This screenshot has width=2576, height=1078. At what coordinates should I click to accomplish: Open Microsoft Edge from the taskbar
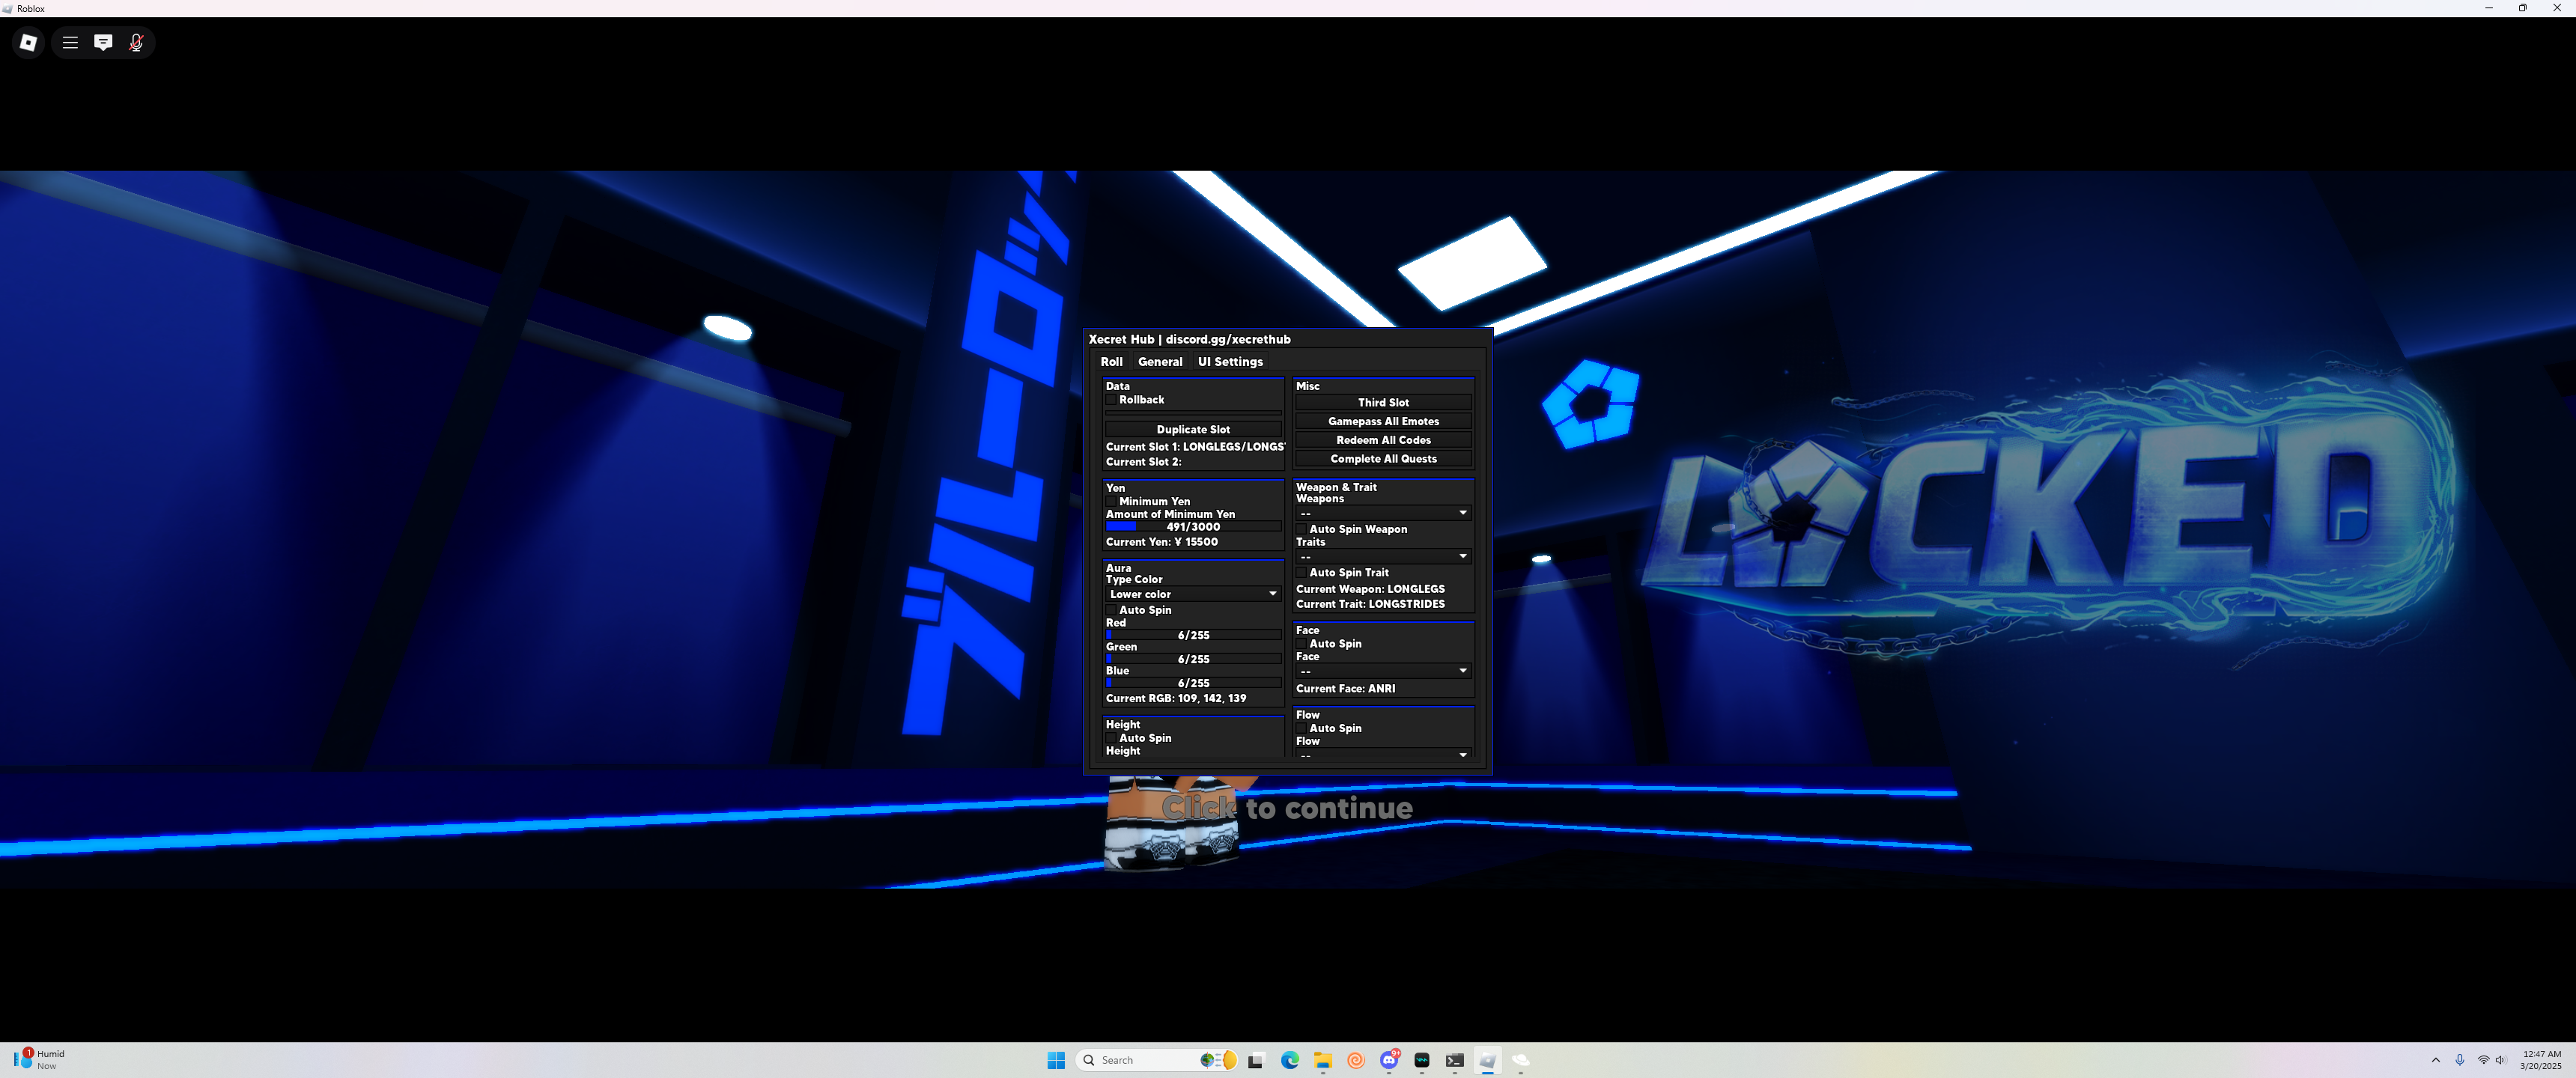pos(1290,1060)
